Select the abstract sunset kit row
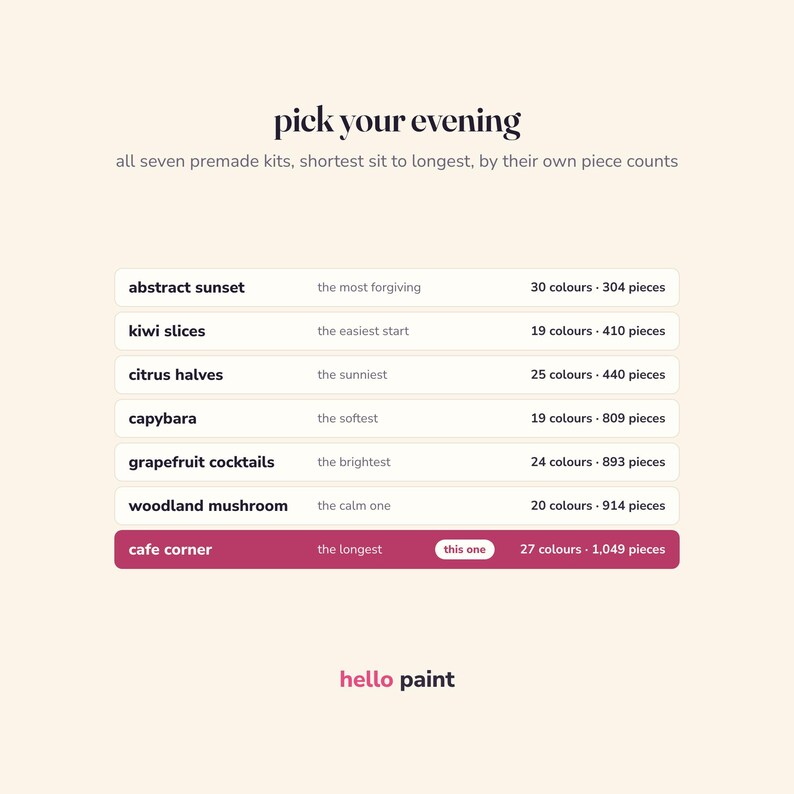The image size is (794, 794). [x=396, y=287]
